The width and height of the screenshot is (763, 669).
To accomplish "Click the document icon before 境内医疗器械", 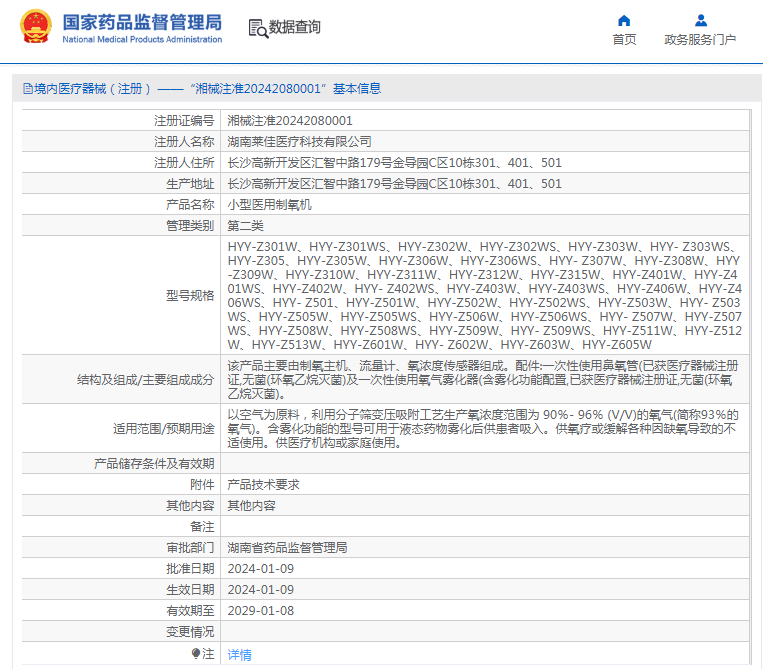I will coord(28,89).
